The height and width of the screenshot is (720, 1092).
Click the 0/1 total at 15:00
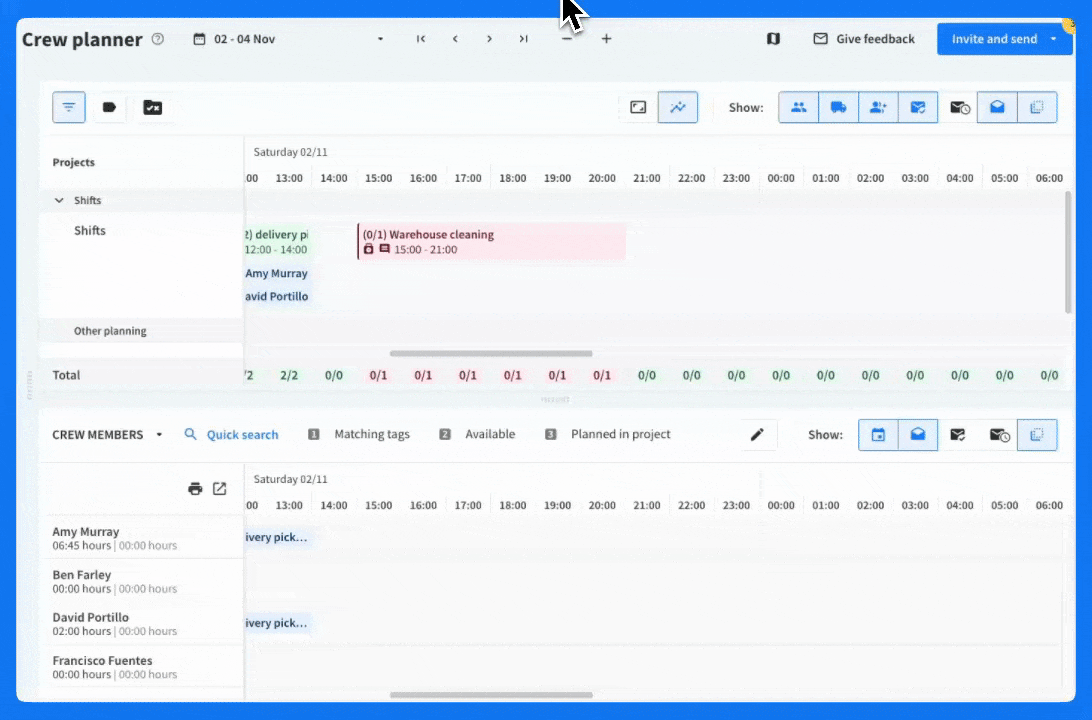[x=378, y=375]
